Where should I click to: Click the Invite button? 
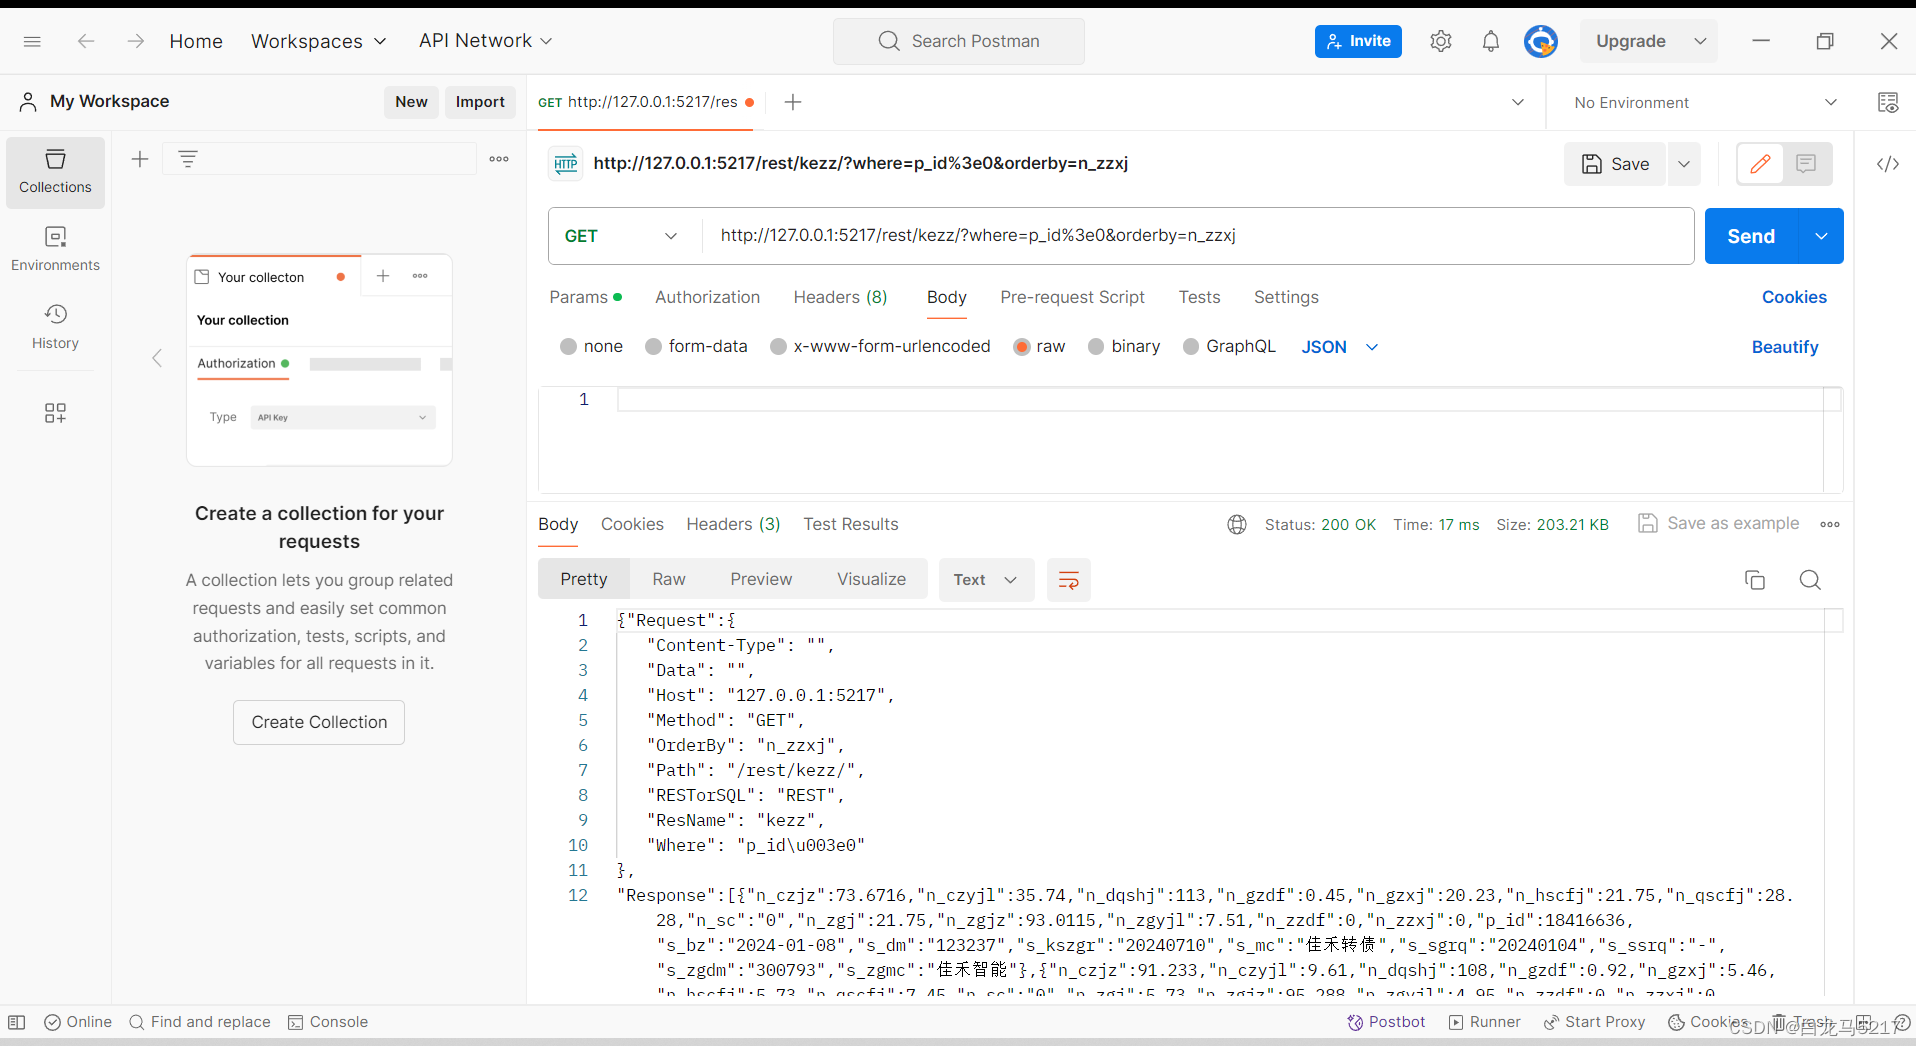(1358, 41)
